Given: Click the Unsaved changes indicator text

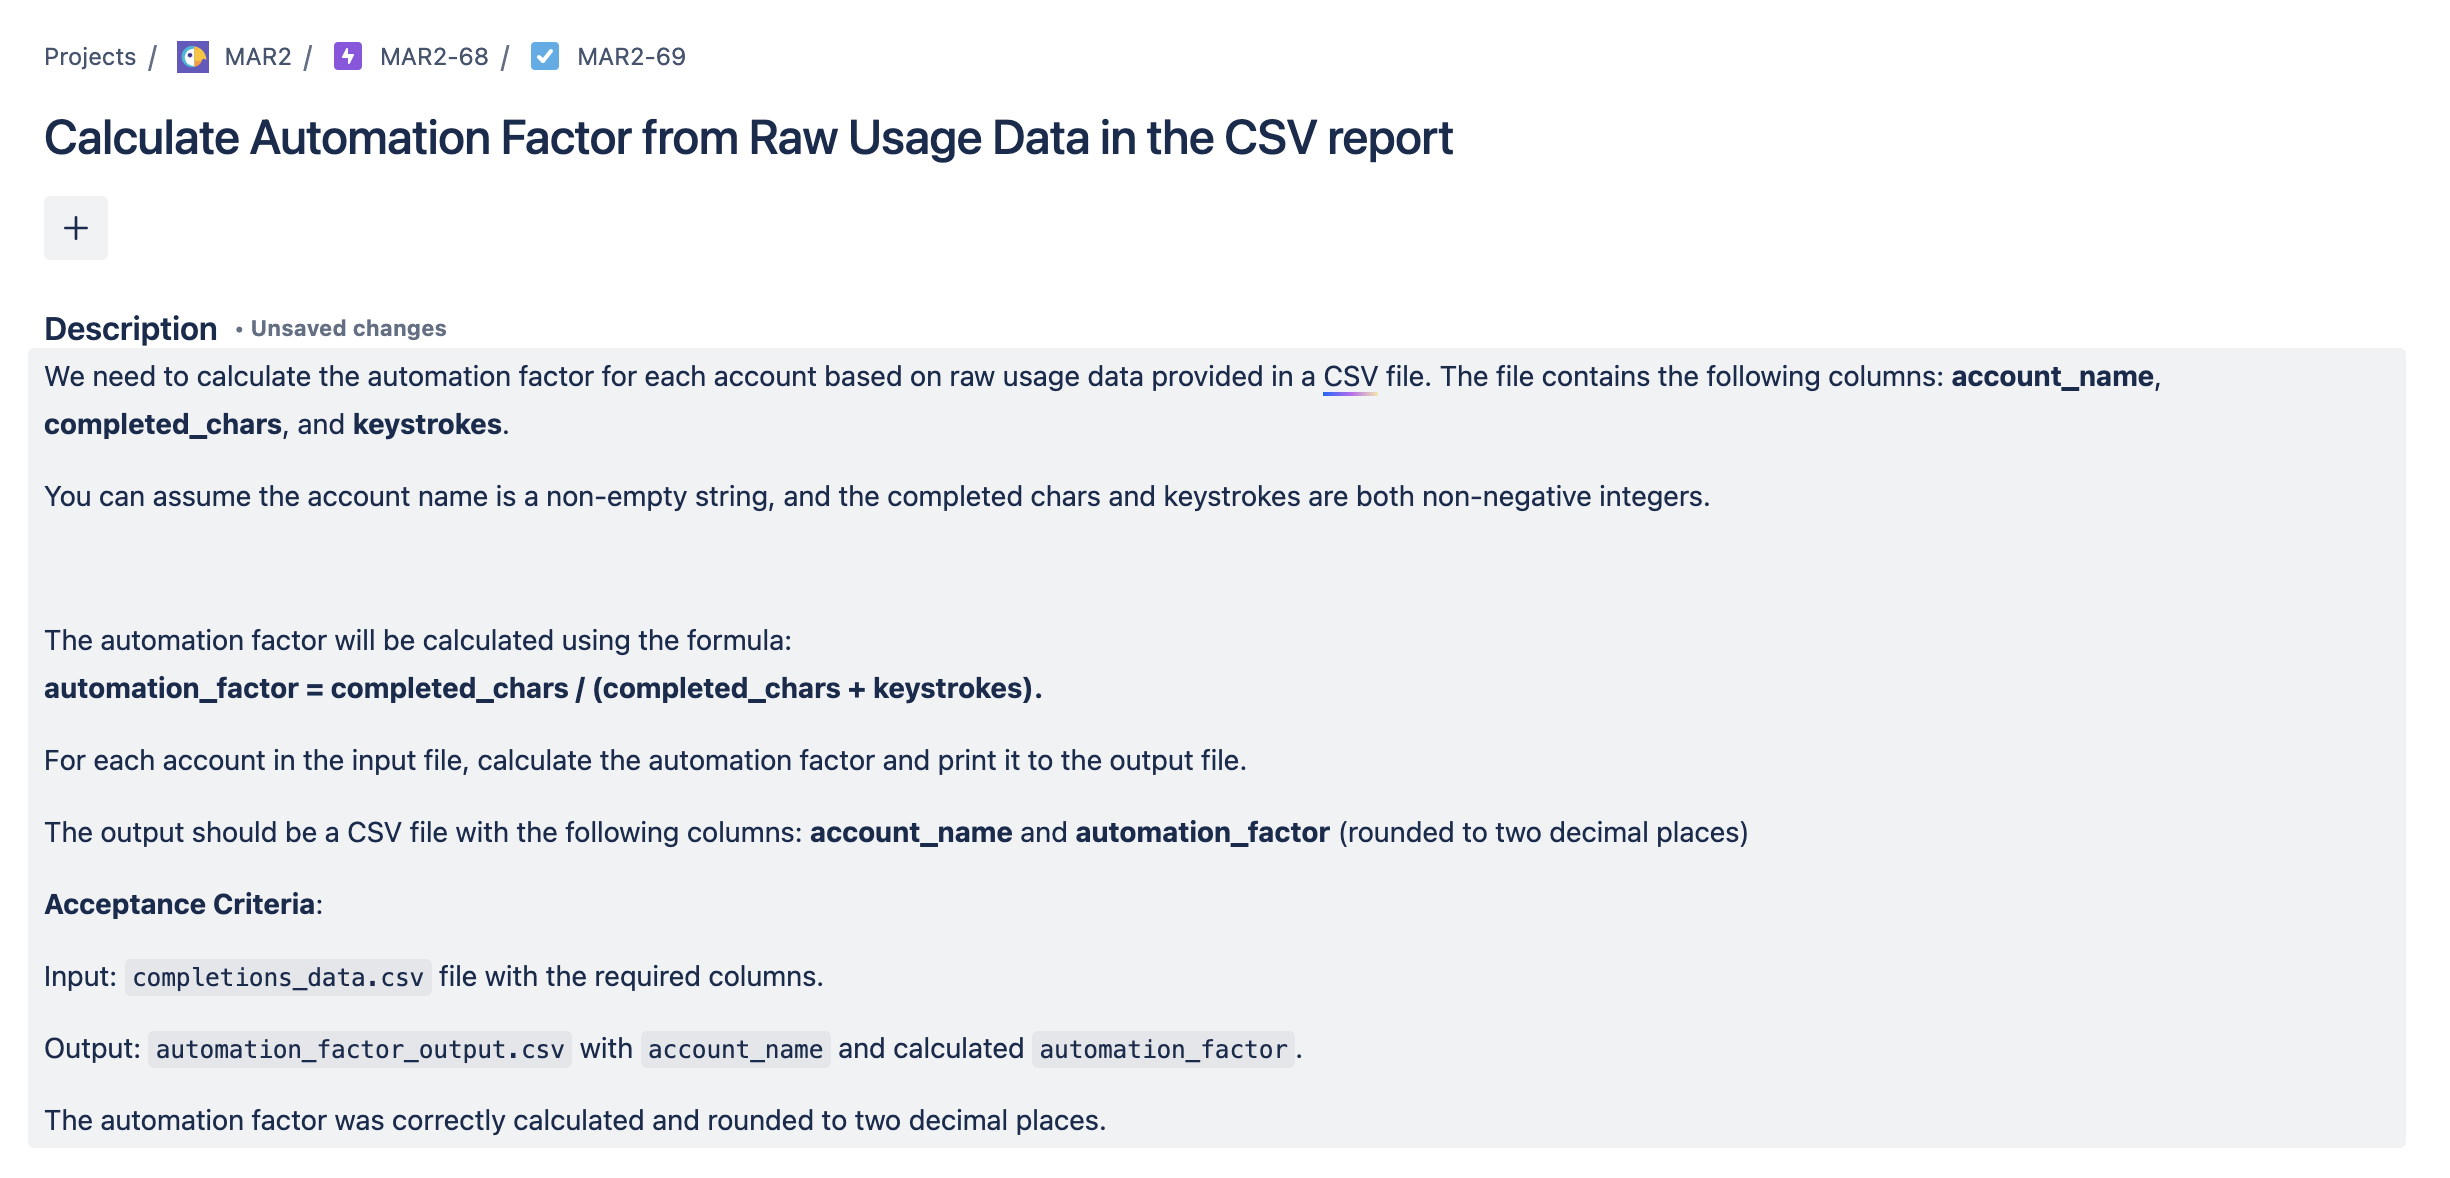Looking at the screenshot, I should pyautogui.click(x=348, y=329).
